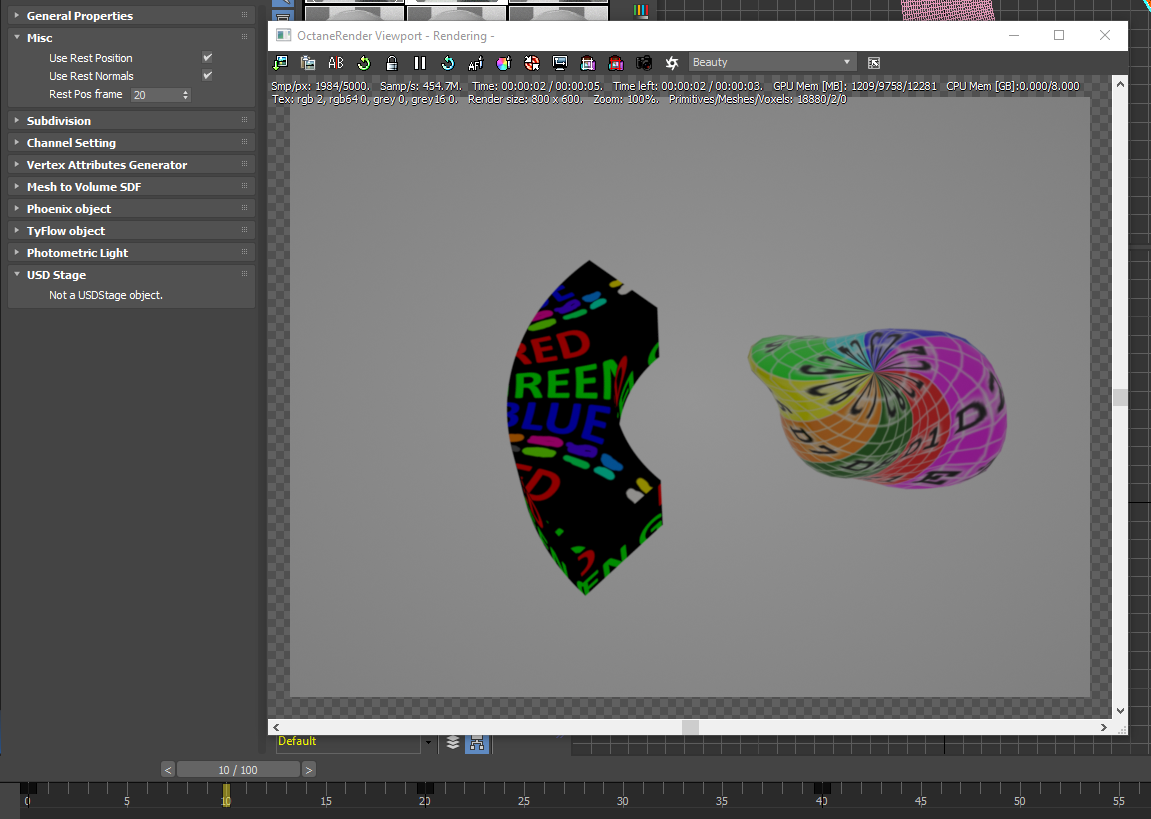Expand the TyFlow object rollout
The image size is (1151, 819).
(131, 230)
